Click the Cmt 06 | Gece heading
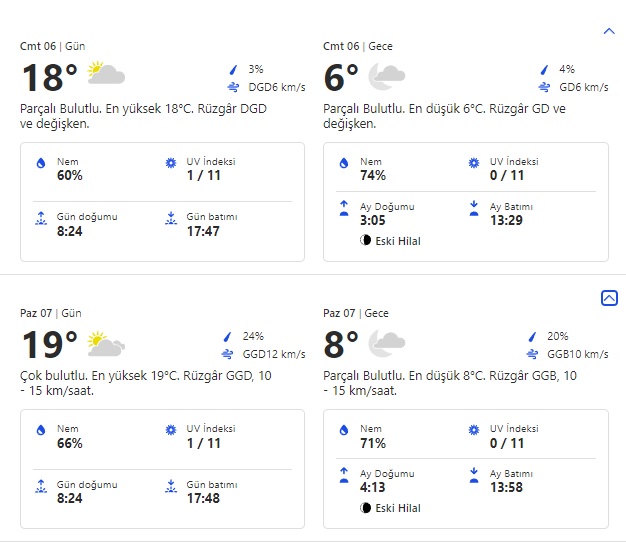 [x=356, y=46]
